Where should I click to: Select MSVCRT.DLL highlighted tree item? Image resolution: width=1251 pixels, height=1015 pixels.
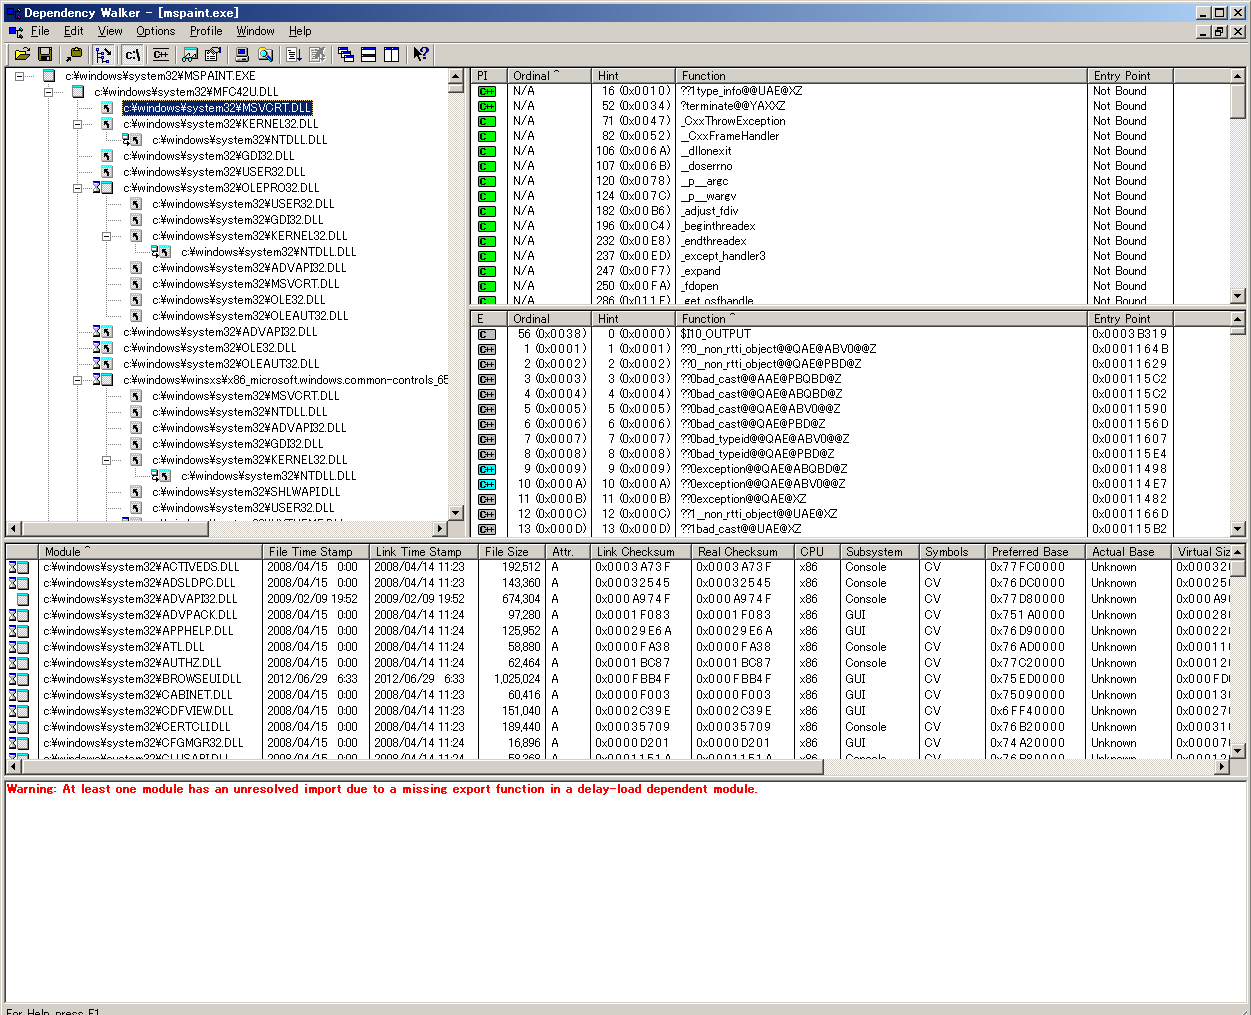pos(217,108)
